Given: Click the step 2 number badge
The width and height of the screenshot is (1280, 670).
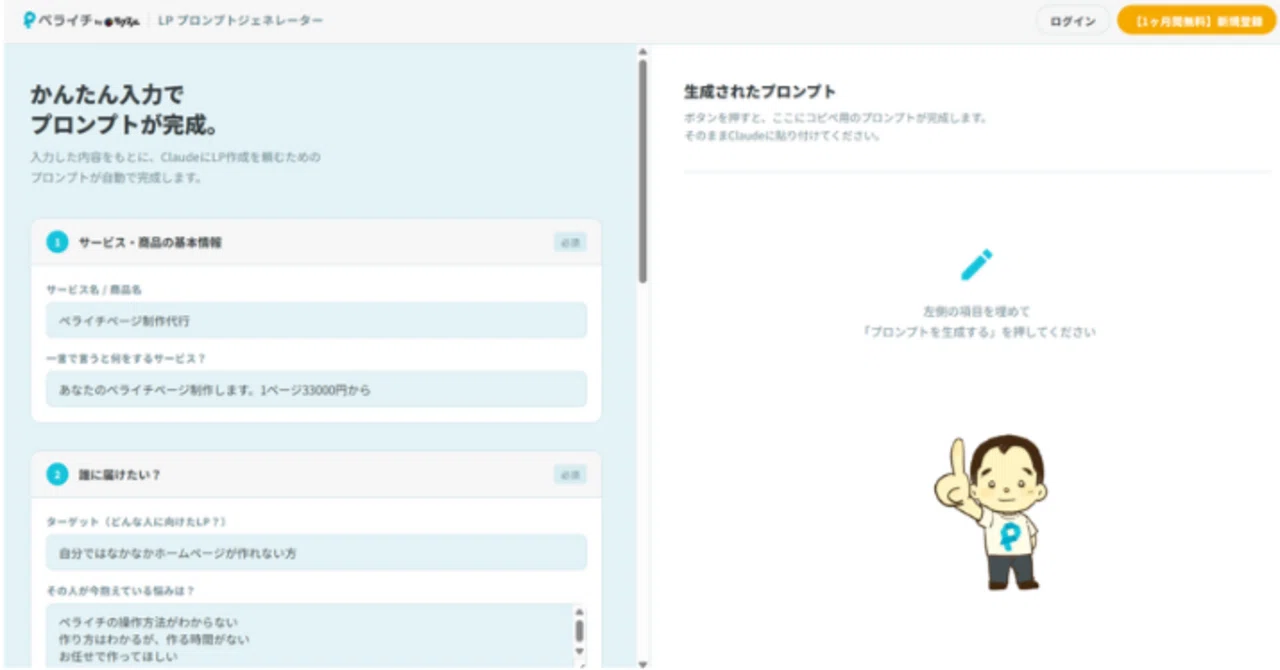Looking at the screenshot, I should coord(57,475).
